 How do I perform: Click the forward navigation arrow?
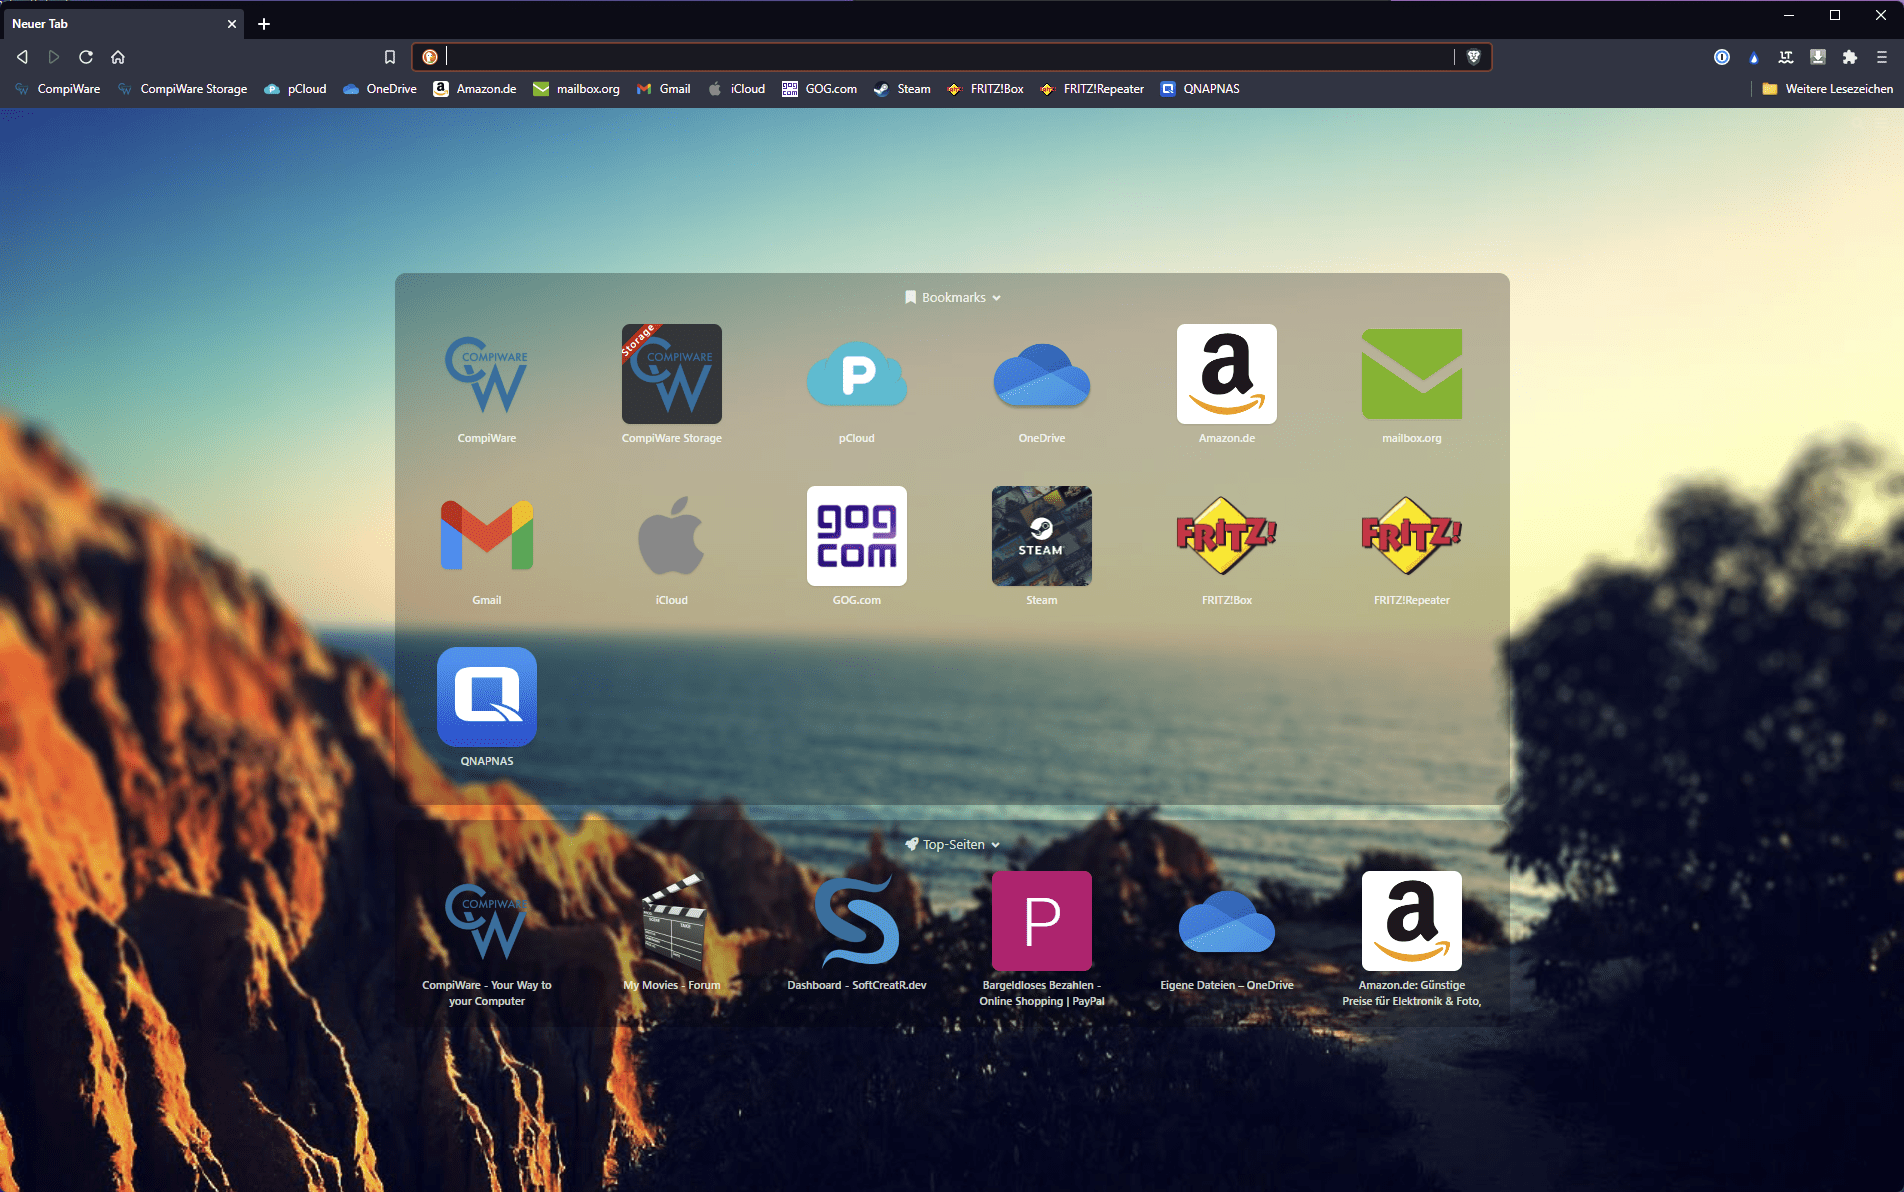click(54, 57)
